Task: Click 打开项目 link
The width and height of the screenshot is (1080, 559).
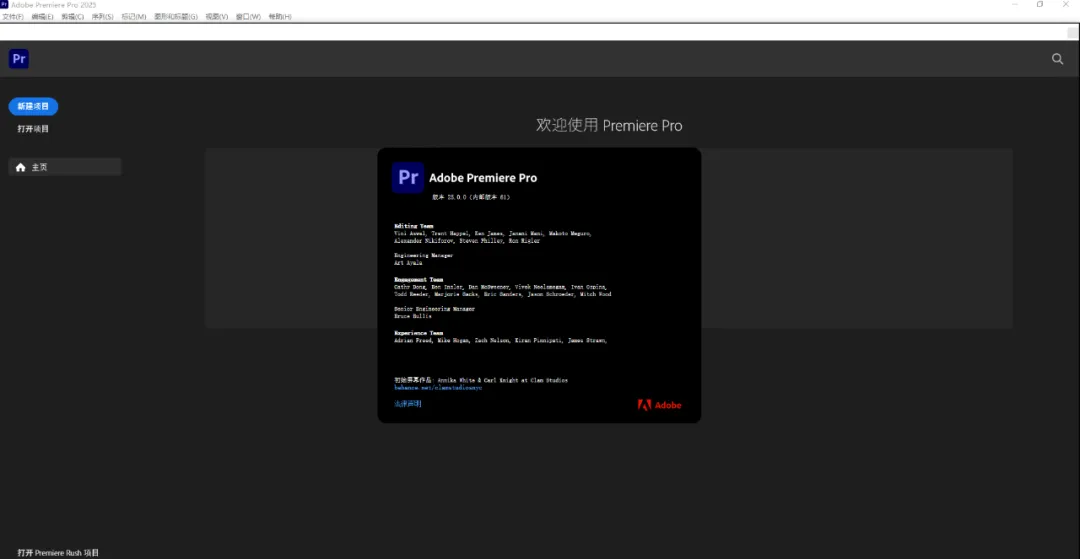Action: click(x=33, y=129)
